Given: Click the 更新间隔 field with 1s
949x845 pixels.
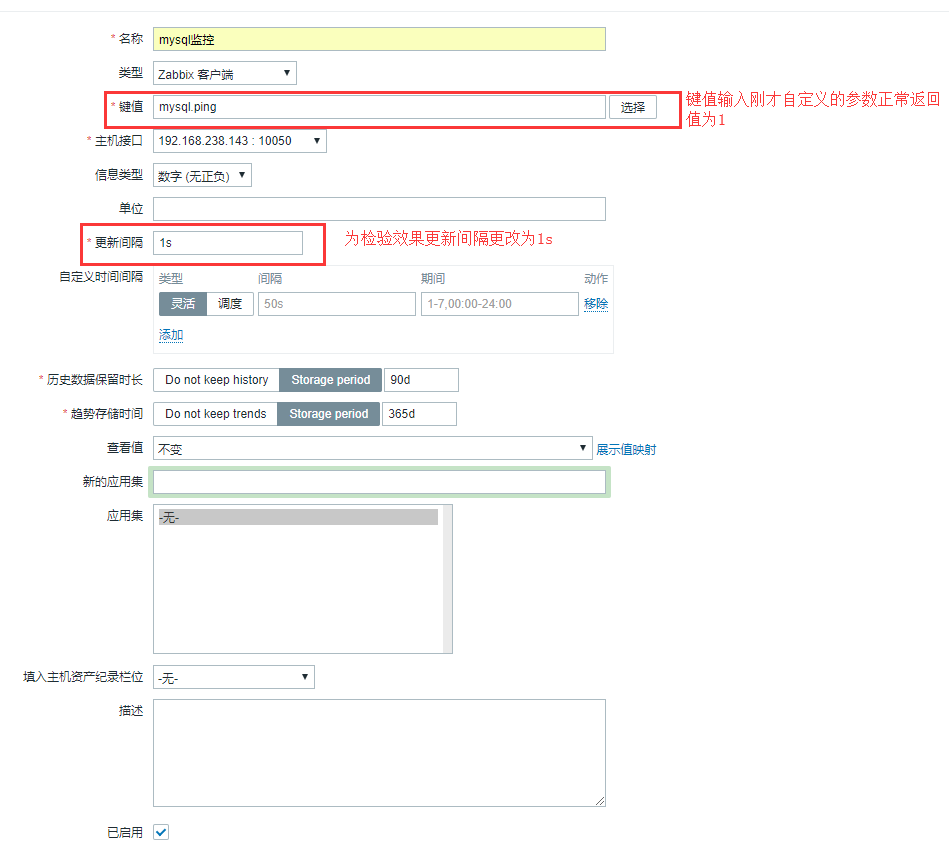Looking at the screenshot, I should click(228, 243).
